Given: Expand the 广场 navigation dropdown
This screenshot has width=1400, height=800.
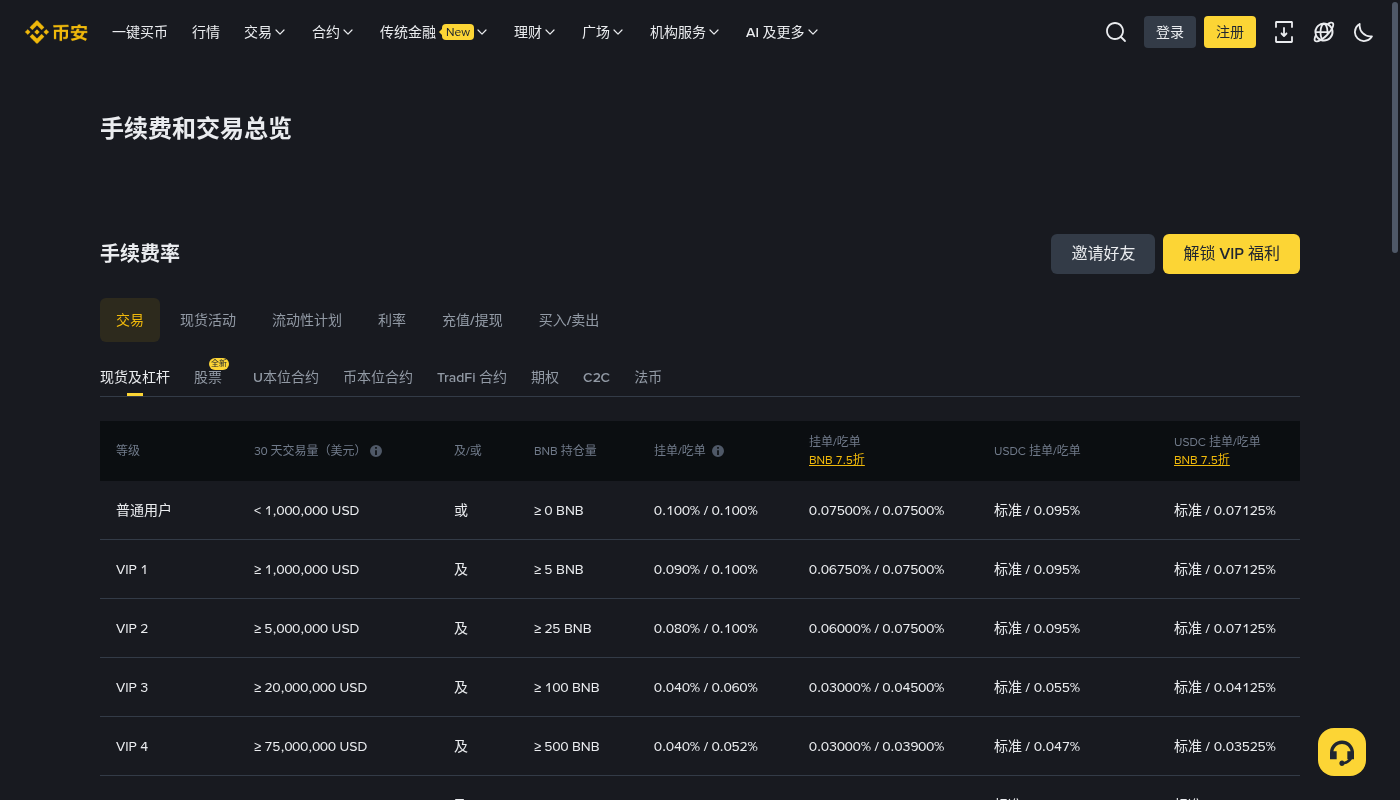Looking at the screenshot, I should 603,32.
